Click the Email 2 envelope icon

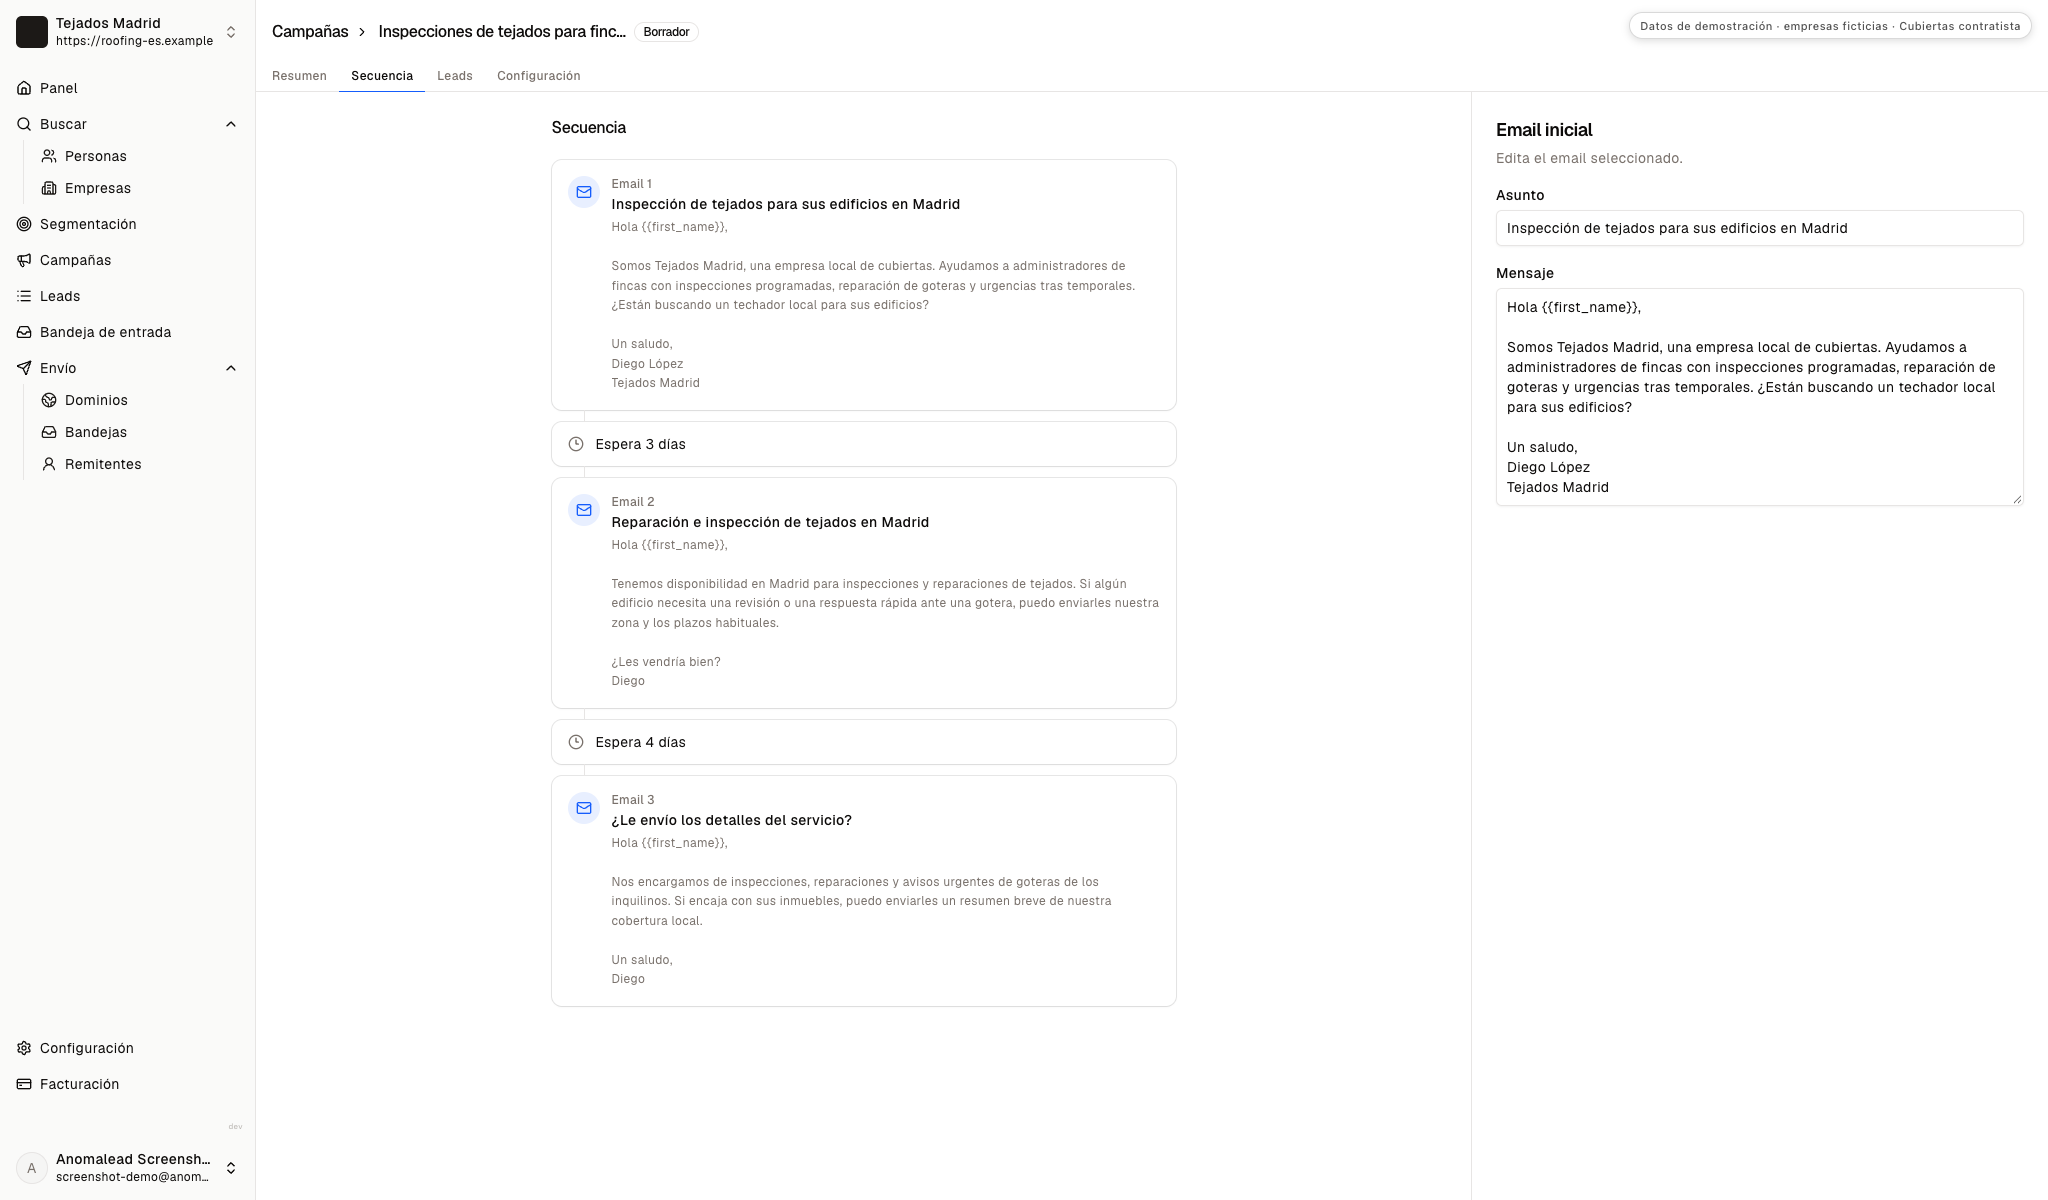pos(584,510)
